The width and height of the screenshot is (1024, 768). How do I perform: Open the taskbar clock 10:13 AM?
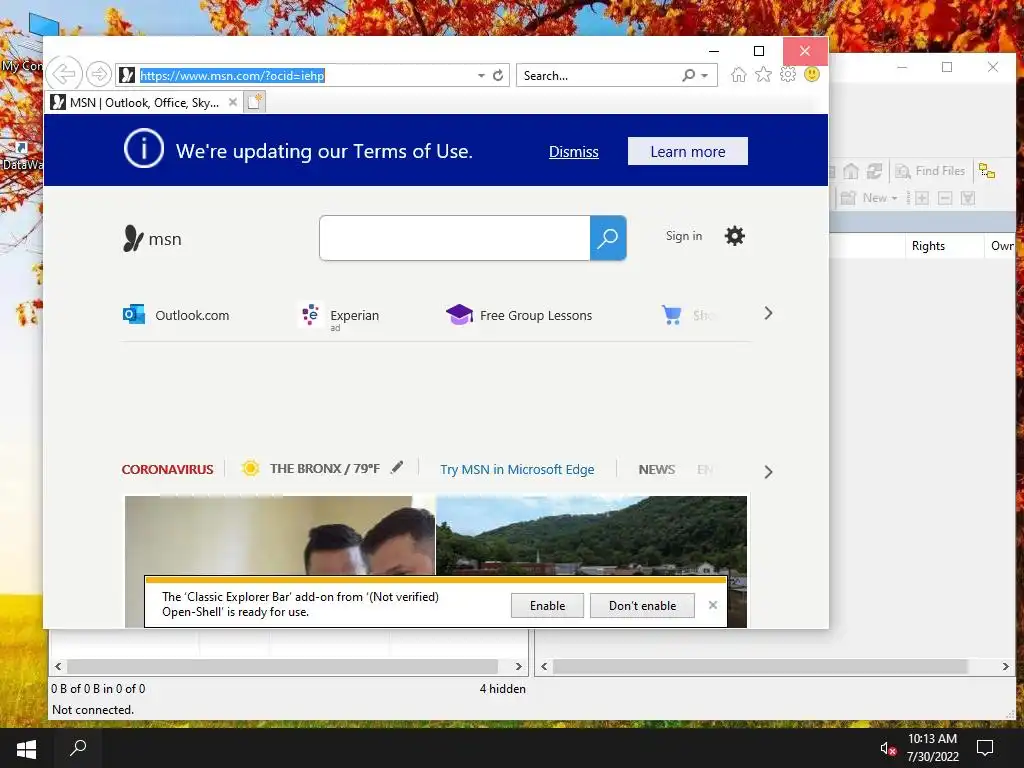(x=933, y=748)
